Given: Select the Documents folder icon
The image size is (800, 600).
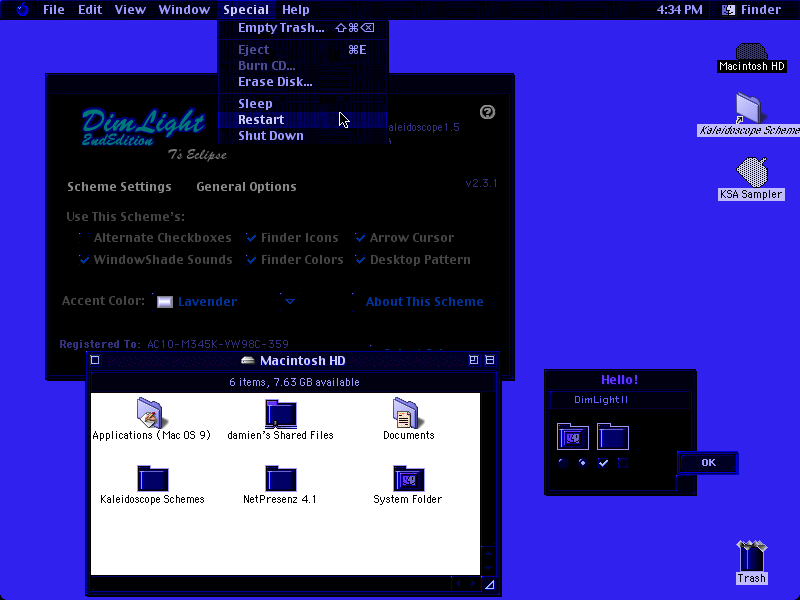Looking at the screenshot, I should tap(406, 413).
